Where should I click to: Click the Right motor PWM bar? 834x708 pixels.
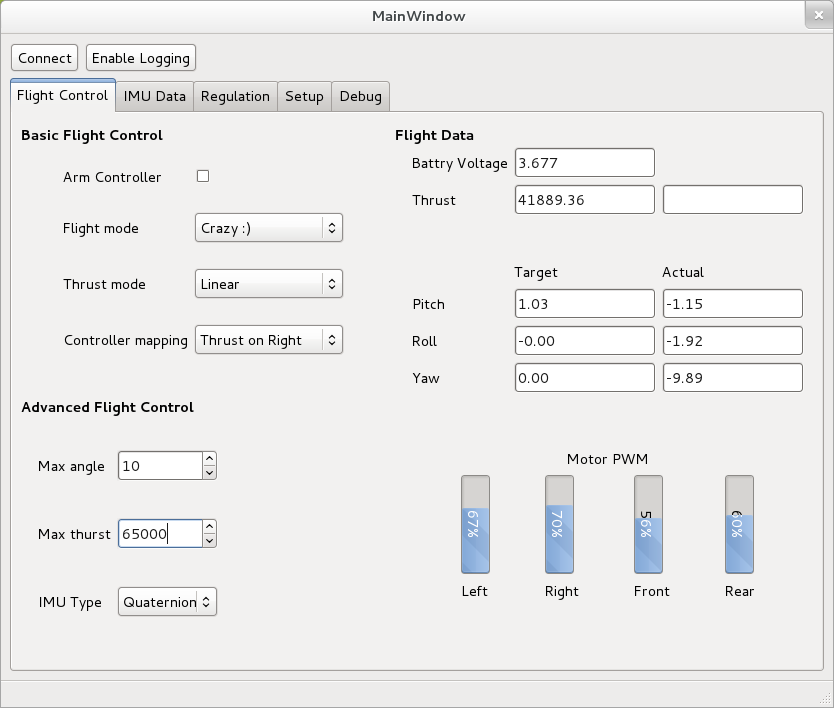point(559,524)
